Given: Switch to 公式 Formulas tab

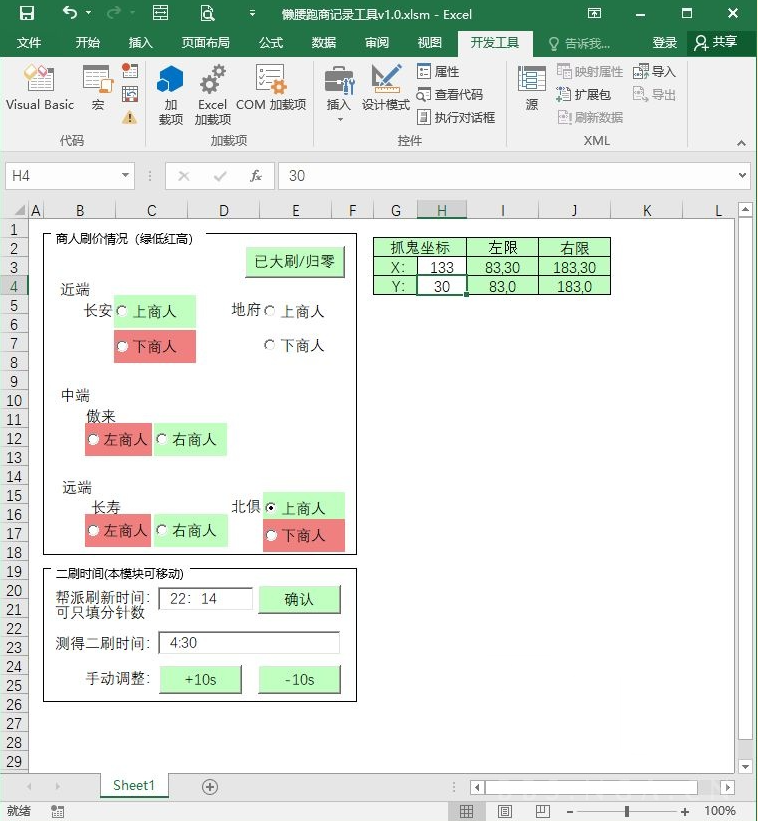Looking at the screenshot, I should (271, 43).
